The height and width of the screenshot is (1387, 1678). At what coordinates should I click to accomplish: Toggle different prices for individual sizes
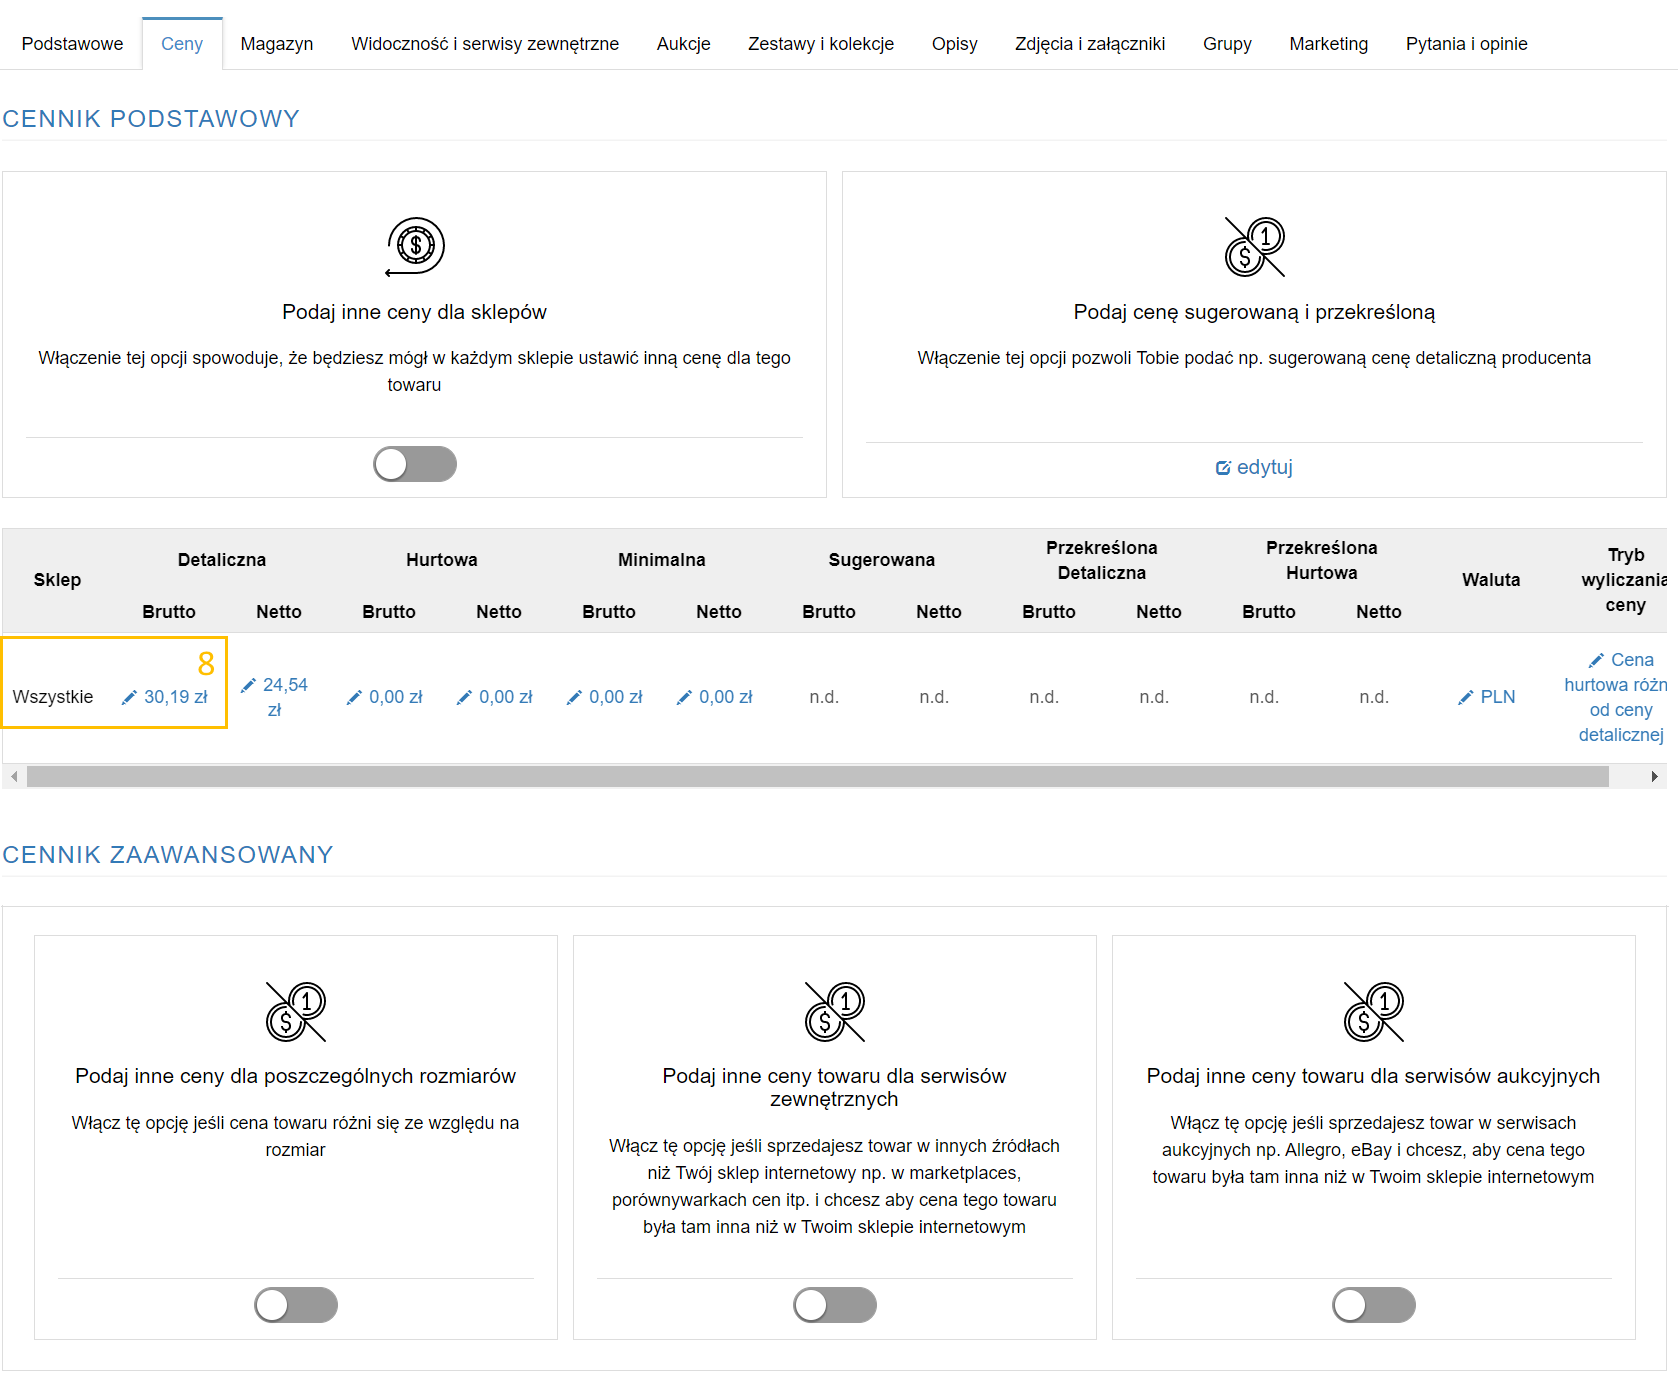295,1305
